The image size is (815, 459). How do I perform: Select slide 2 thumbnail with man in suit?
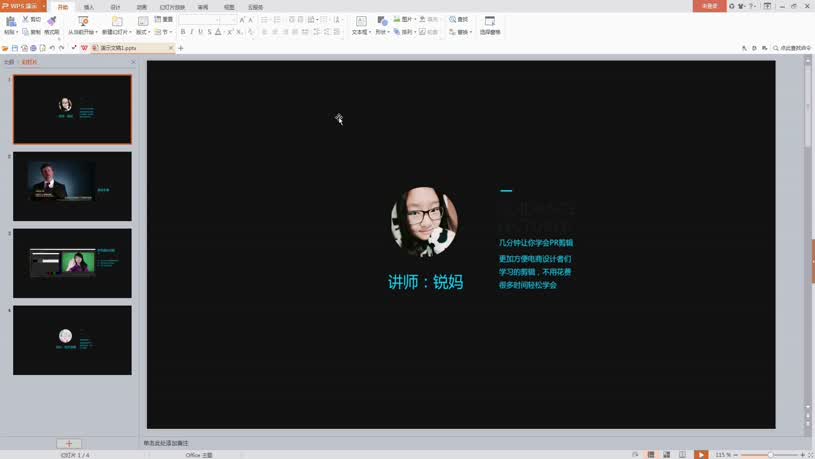(72, 186)
